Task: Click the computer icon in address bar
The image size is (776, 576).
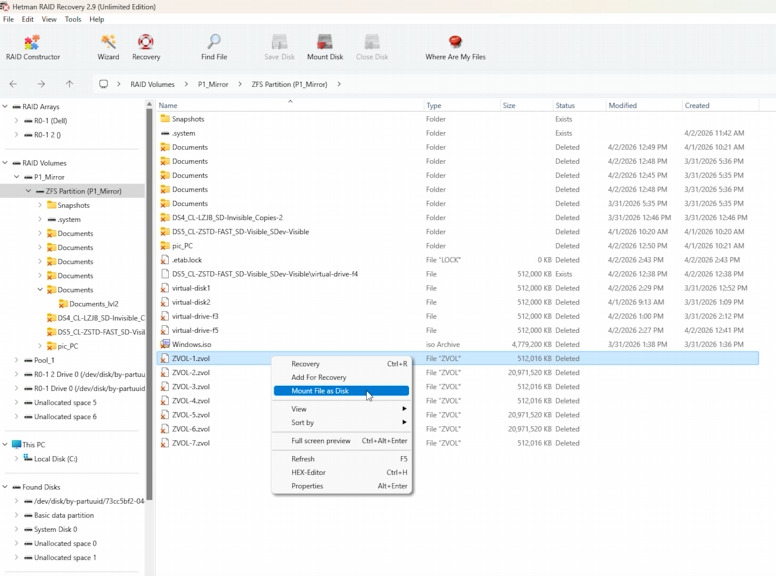Action: click(x=103, y=84)
